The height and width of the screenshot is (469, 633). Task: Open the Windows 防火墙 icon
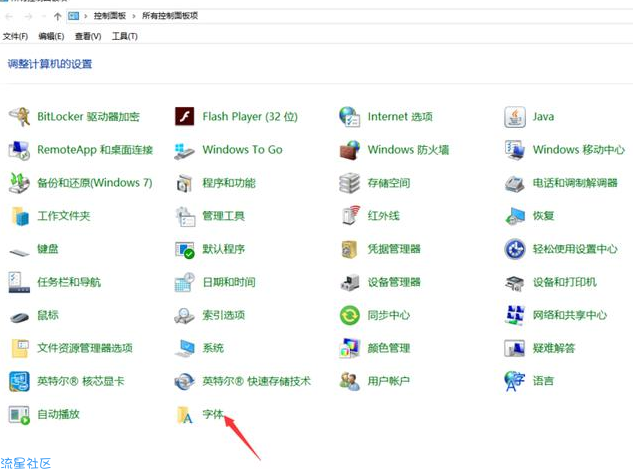350,150
